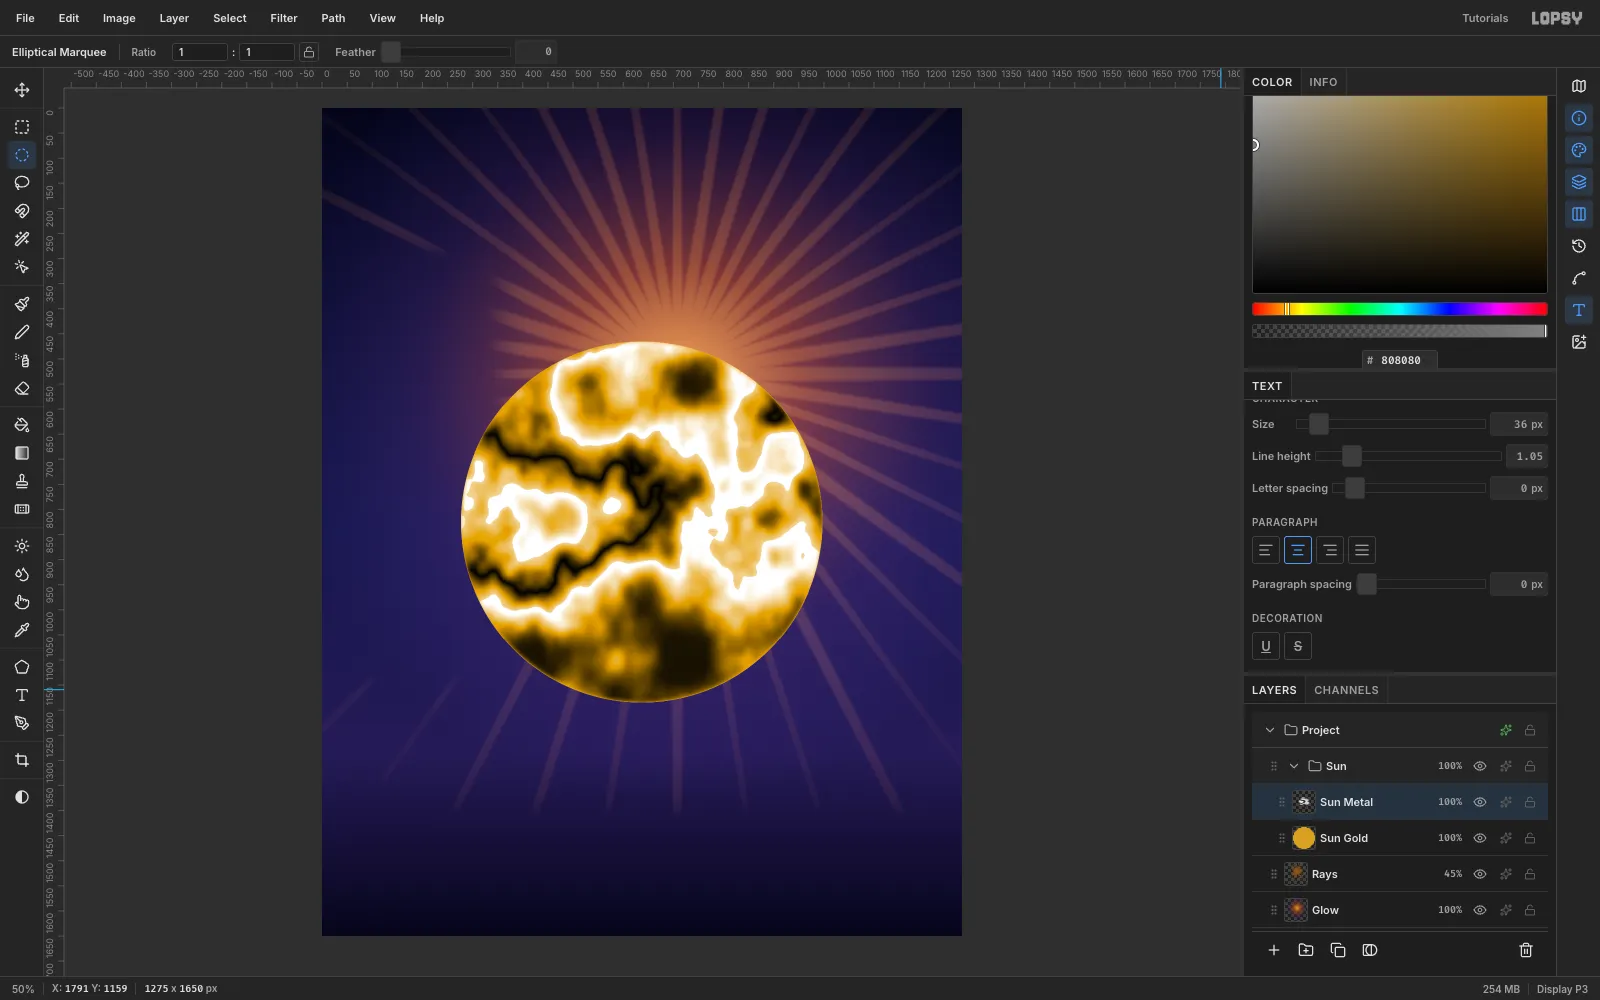Collapse the Sun group
The image size is (1600, 1000).
[1294, 766]
